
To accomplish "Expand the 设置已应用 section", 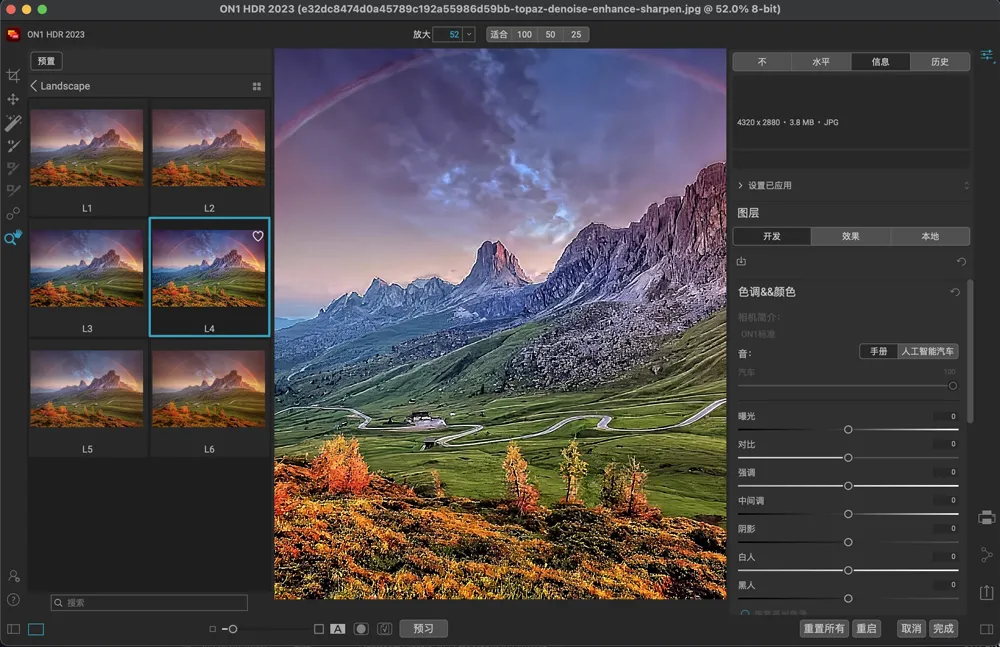I will click(740, 185).
